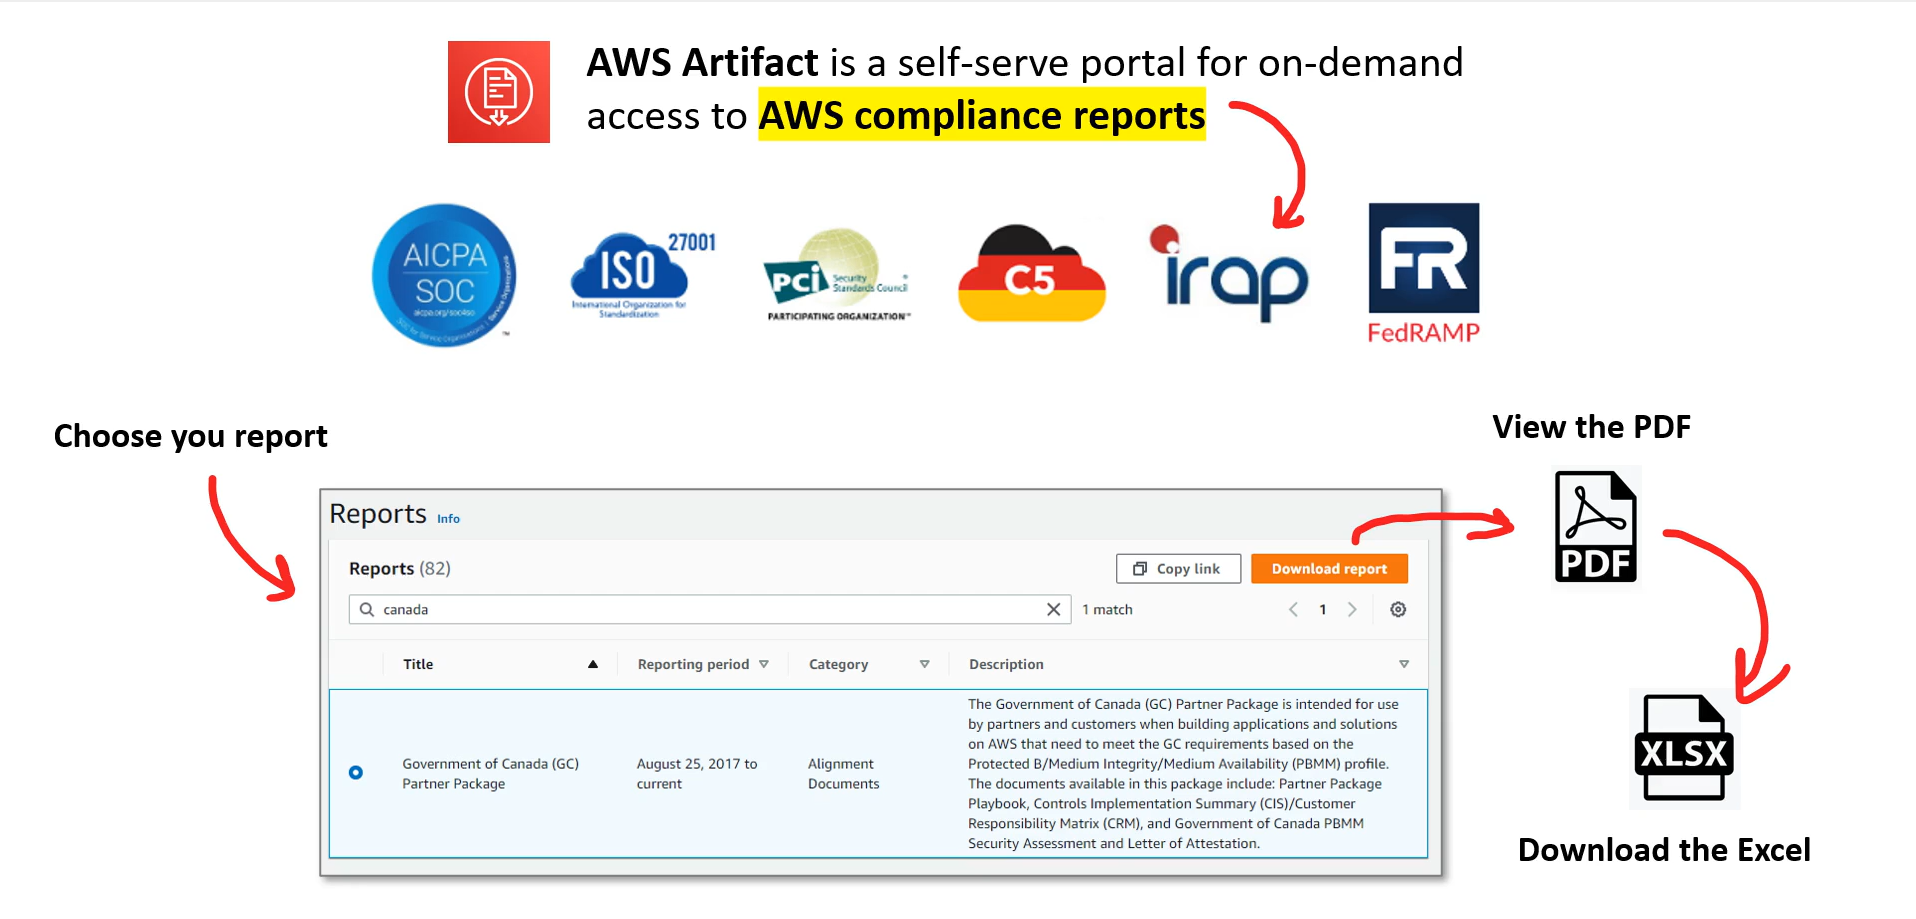Click the Reports (82) heading
This screenshot has width=1916, height=919.
point(399,568)
